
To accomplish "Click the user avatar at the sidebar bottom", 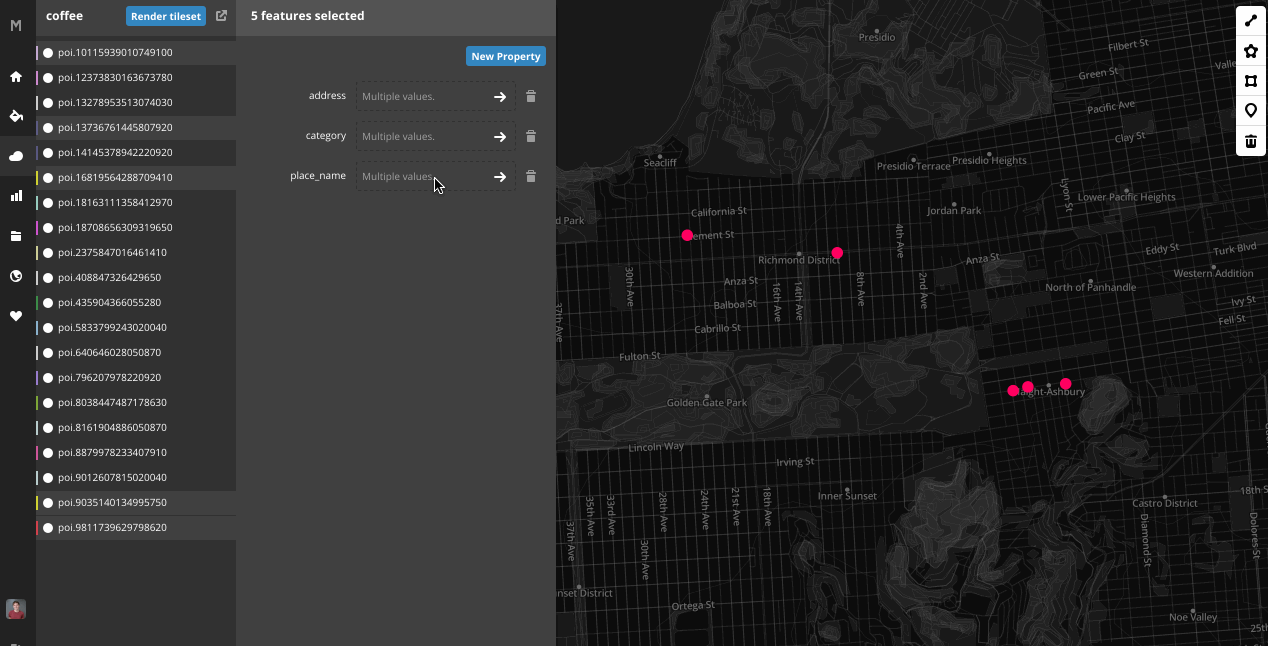I will 15,608.
